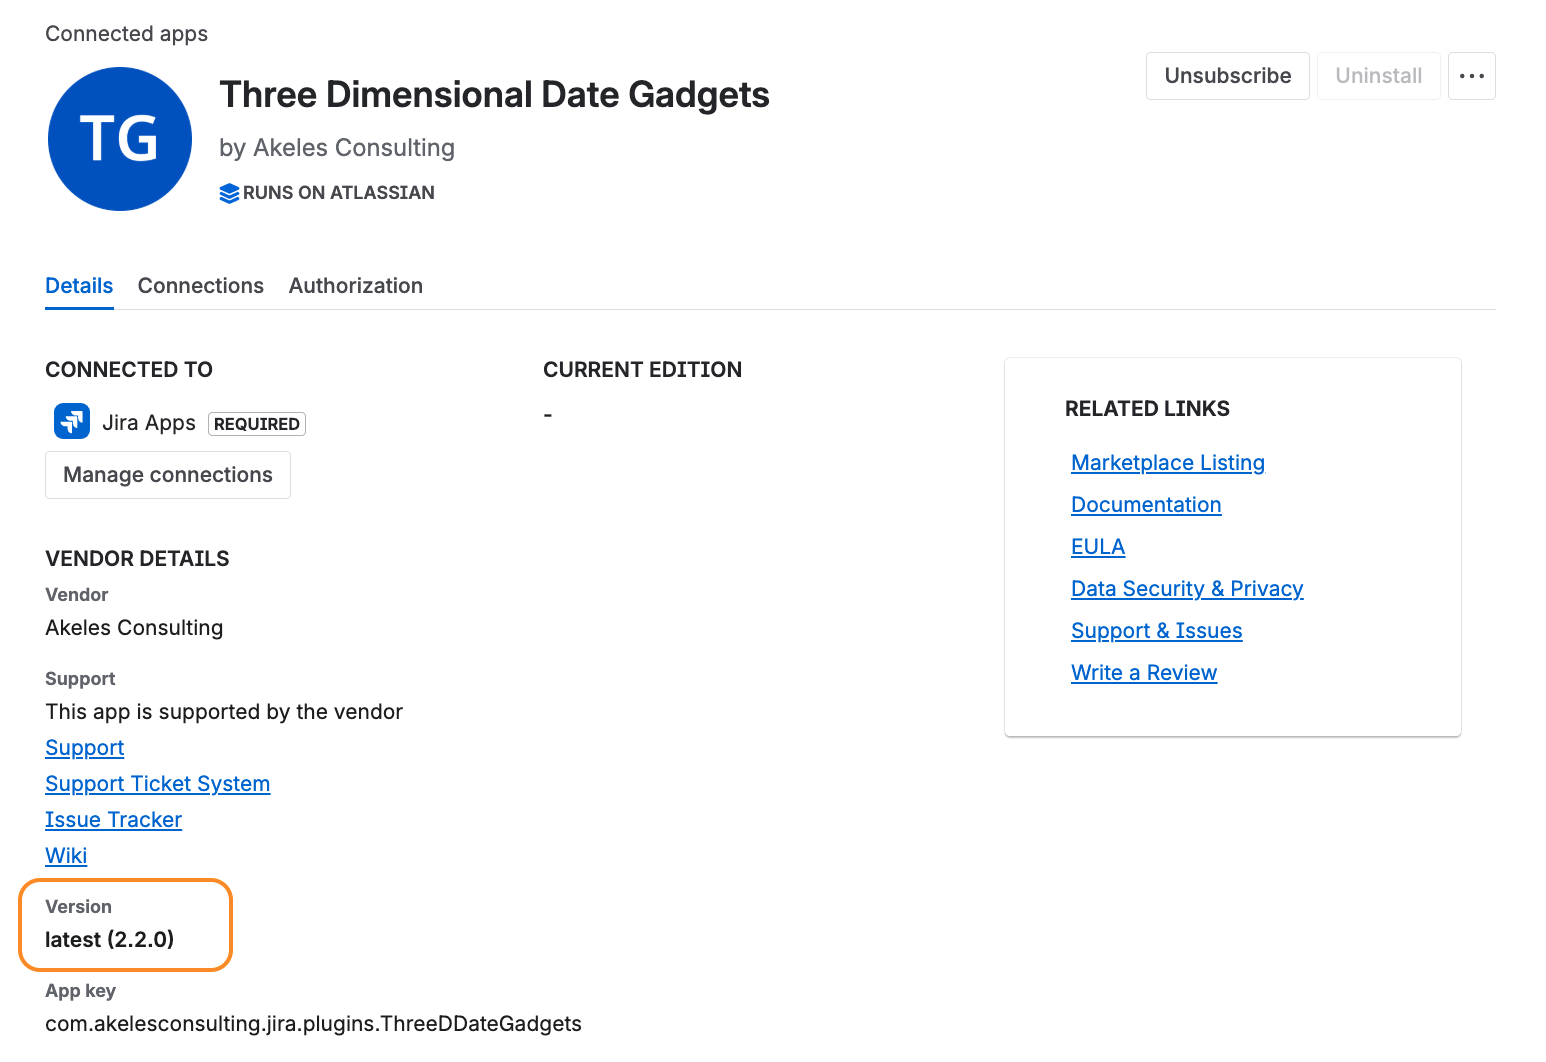The width and height of the screenshot is (1546, 1062).
Task: Open the Marketplace Listing link
Action: click(x=1168, y=463)
